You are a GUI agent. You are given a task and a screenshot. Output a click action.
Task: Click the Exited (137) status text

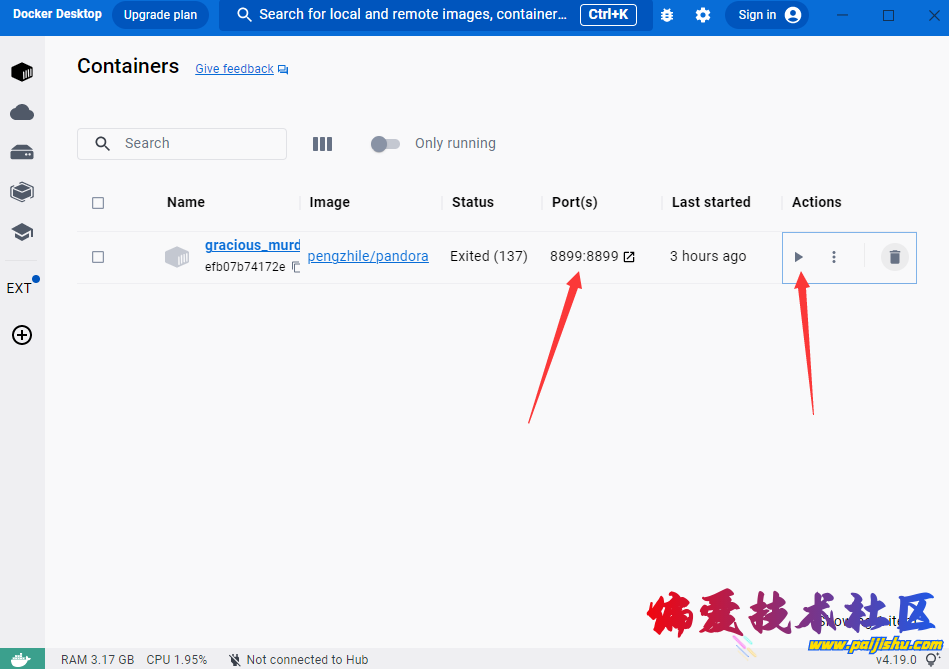click(x=489, y=256)
